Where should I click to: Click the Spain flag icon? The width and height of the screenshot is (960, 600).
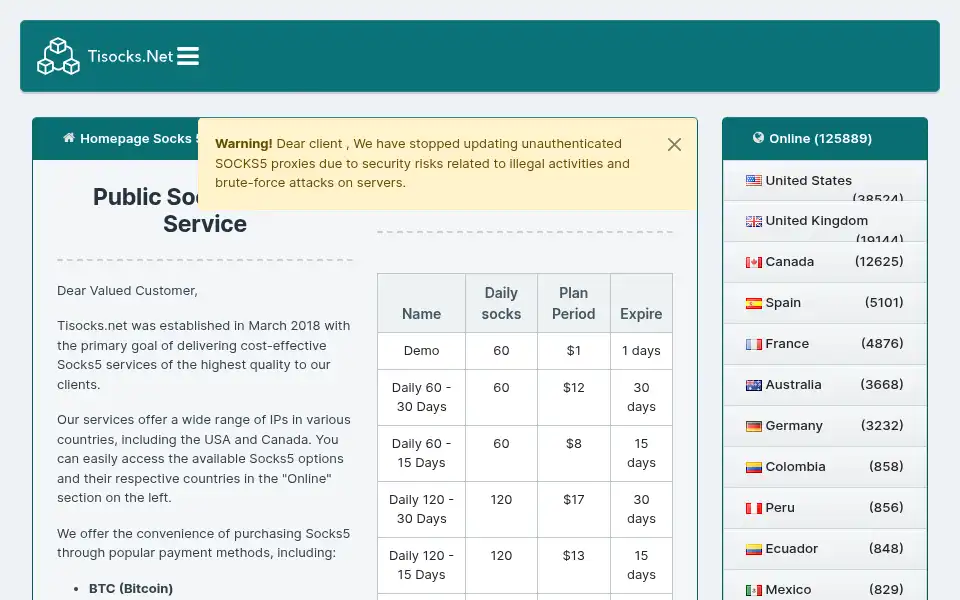tap(754, 303)
